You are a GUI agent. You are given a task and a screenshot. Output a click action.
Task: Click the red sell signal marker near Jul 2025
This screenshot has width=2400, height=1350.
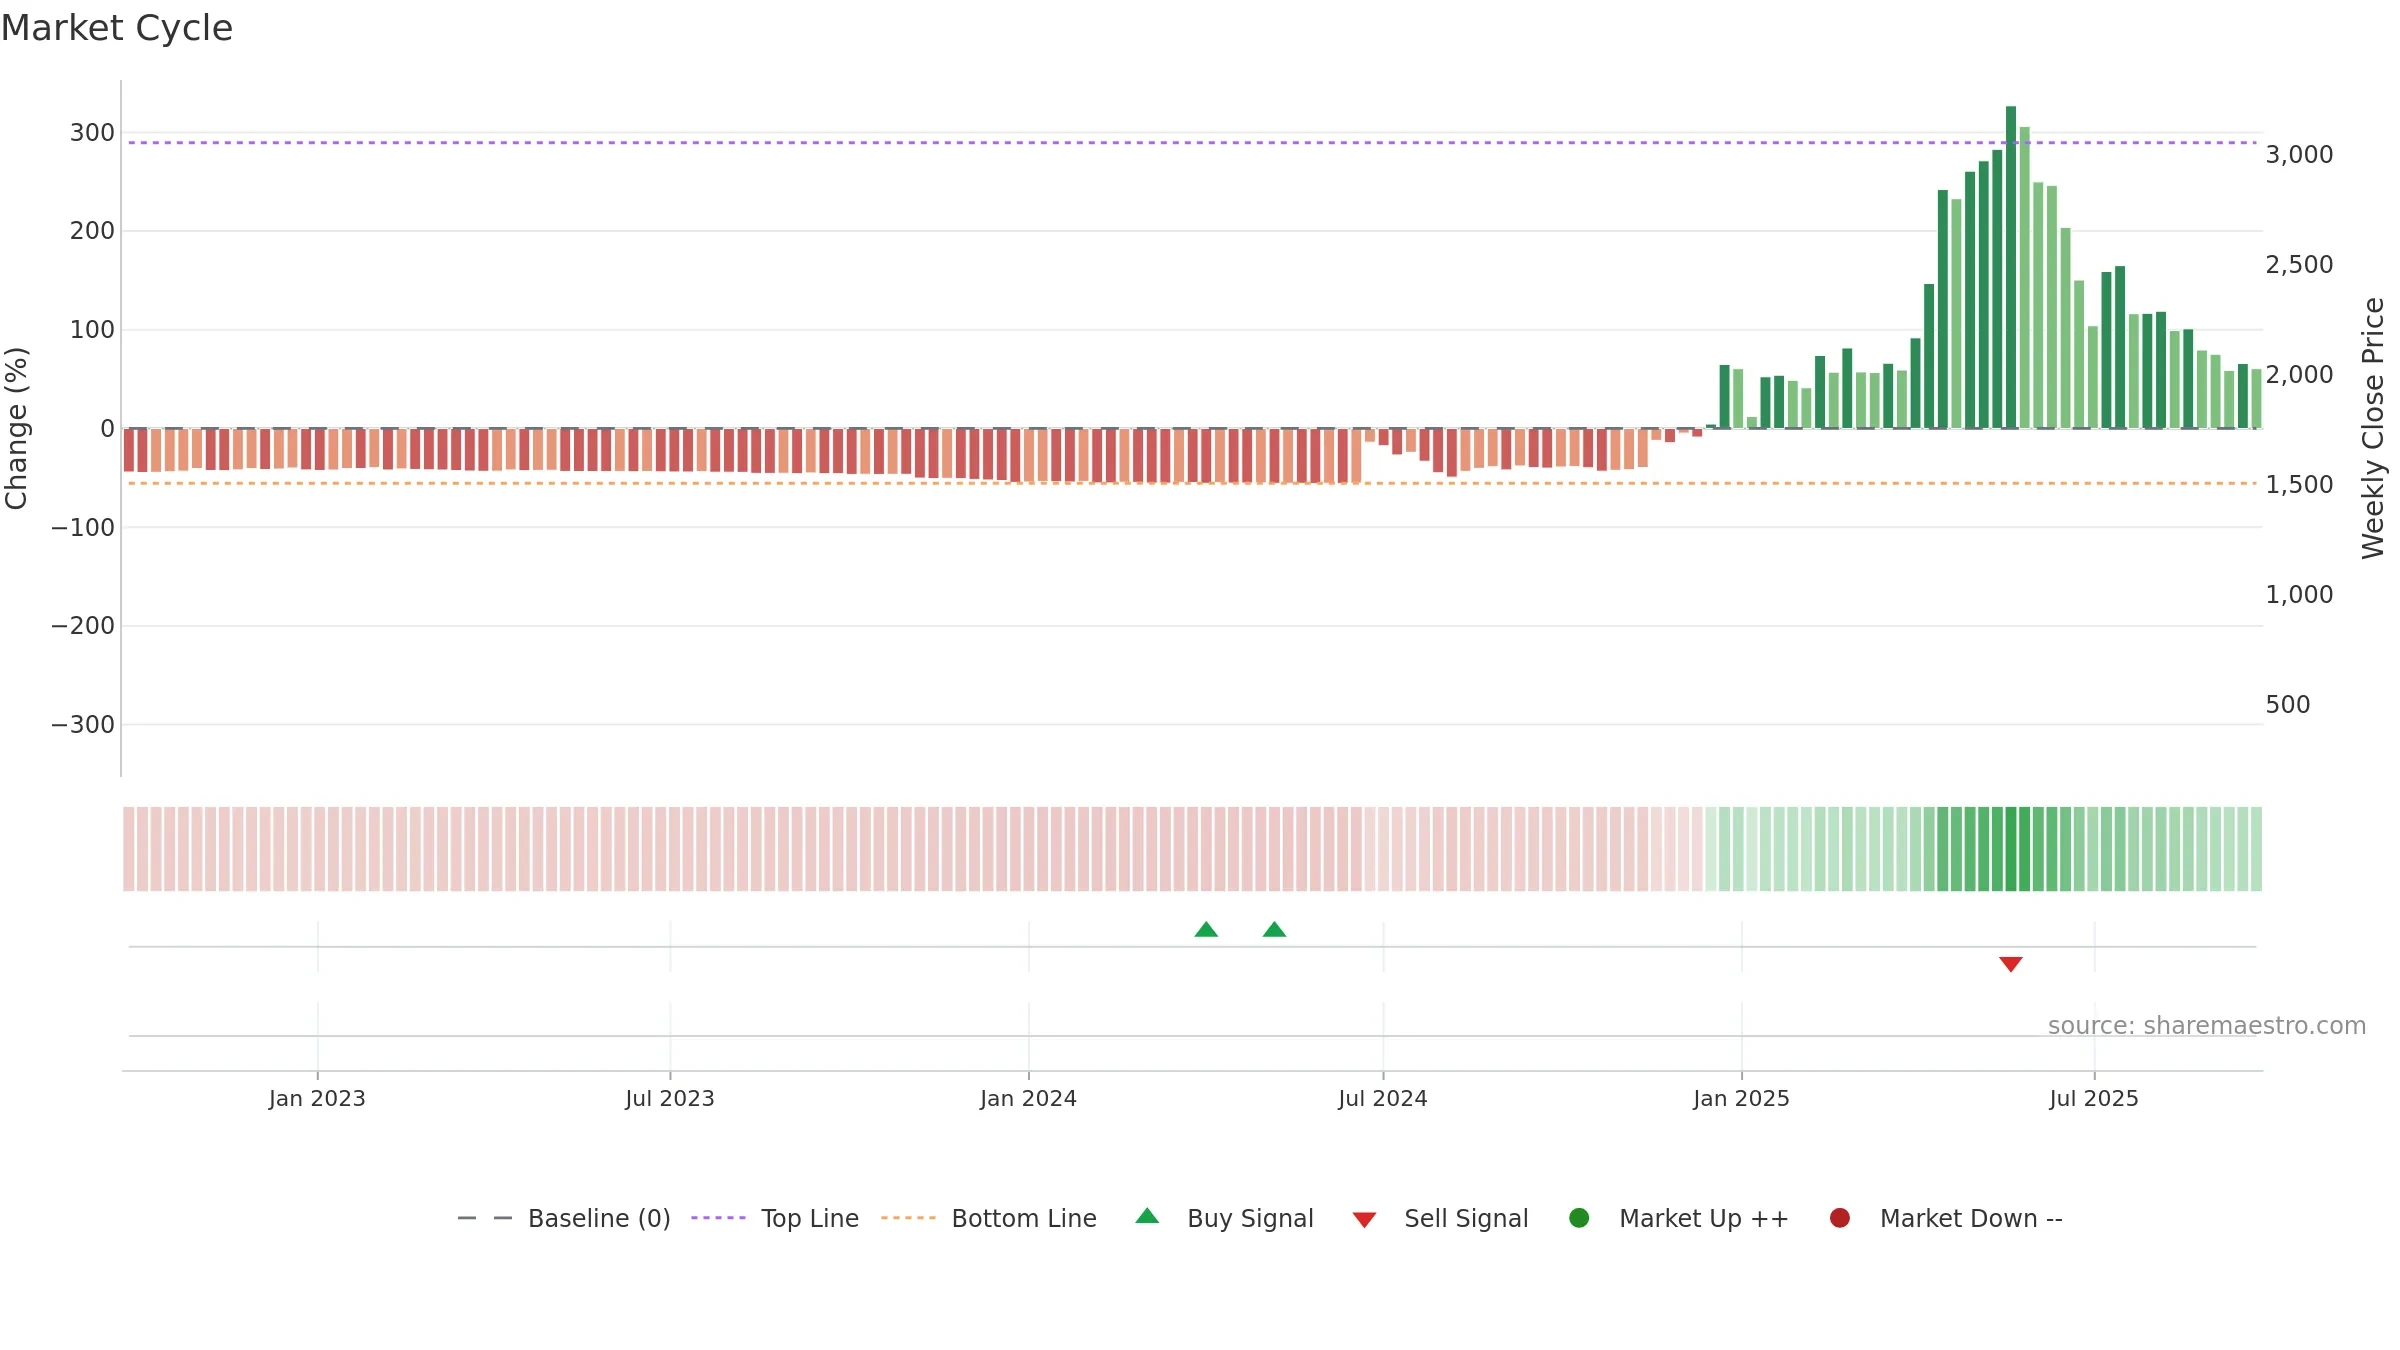[2011, 964]
